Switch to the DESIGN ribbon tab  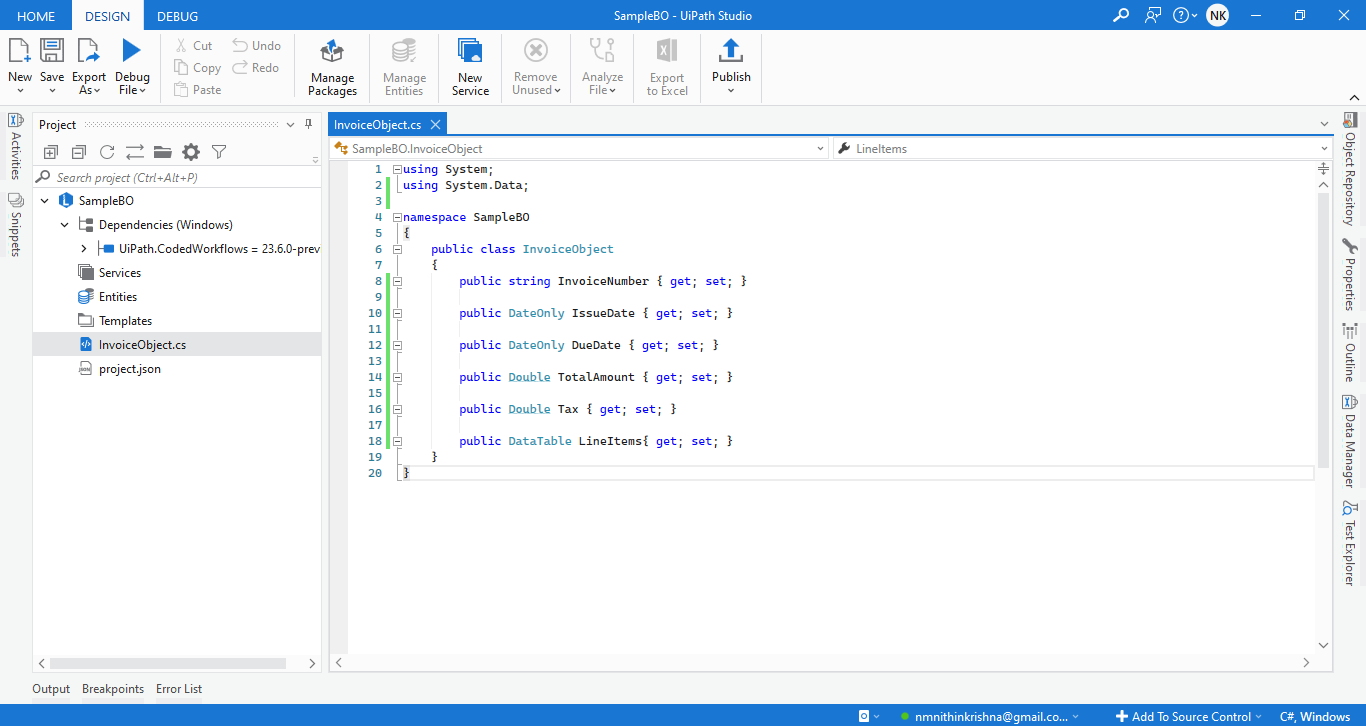(x=107, y=16)
